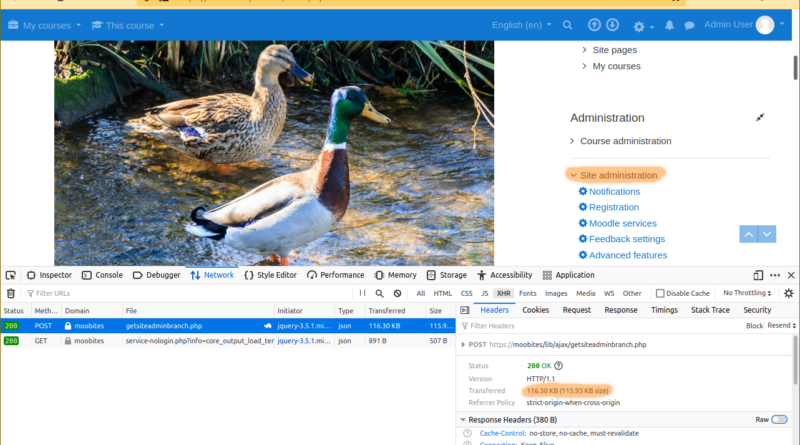Screen dimensions: 800x445
Task: Open the Timings tab
Action: coord(664,310)
